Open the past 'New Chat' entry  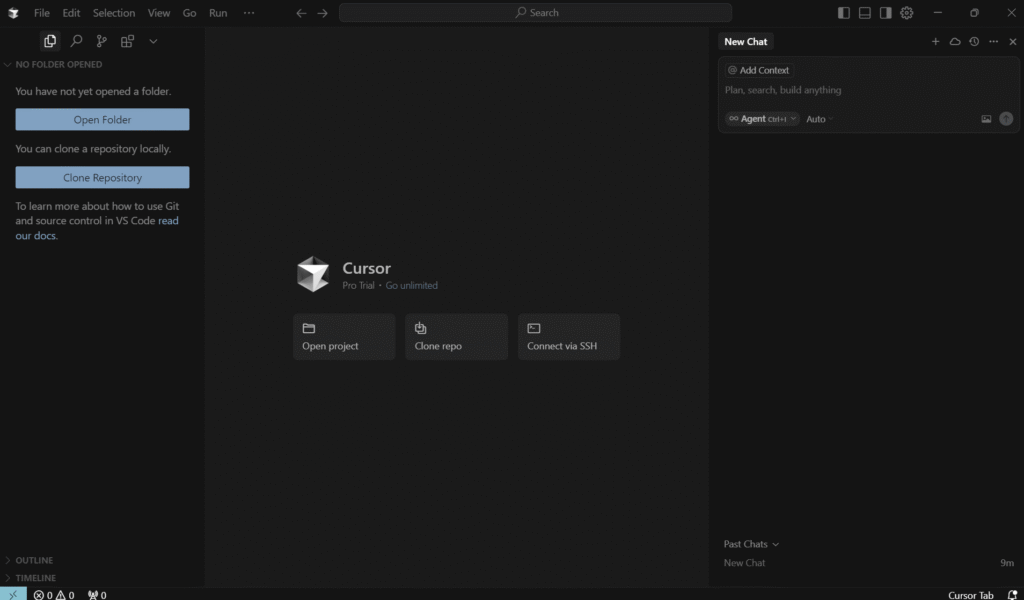(869, 563)
